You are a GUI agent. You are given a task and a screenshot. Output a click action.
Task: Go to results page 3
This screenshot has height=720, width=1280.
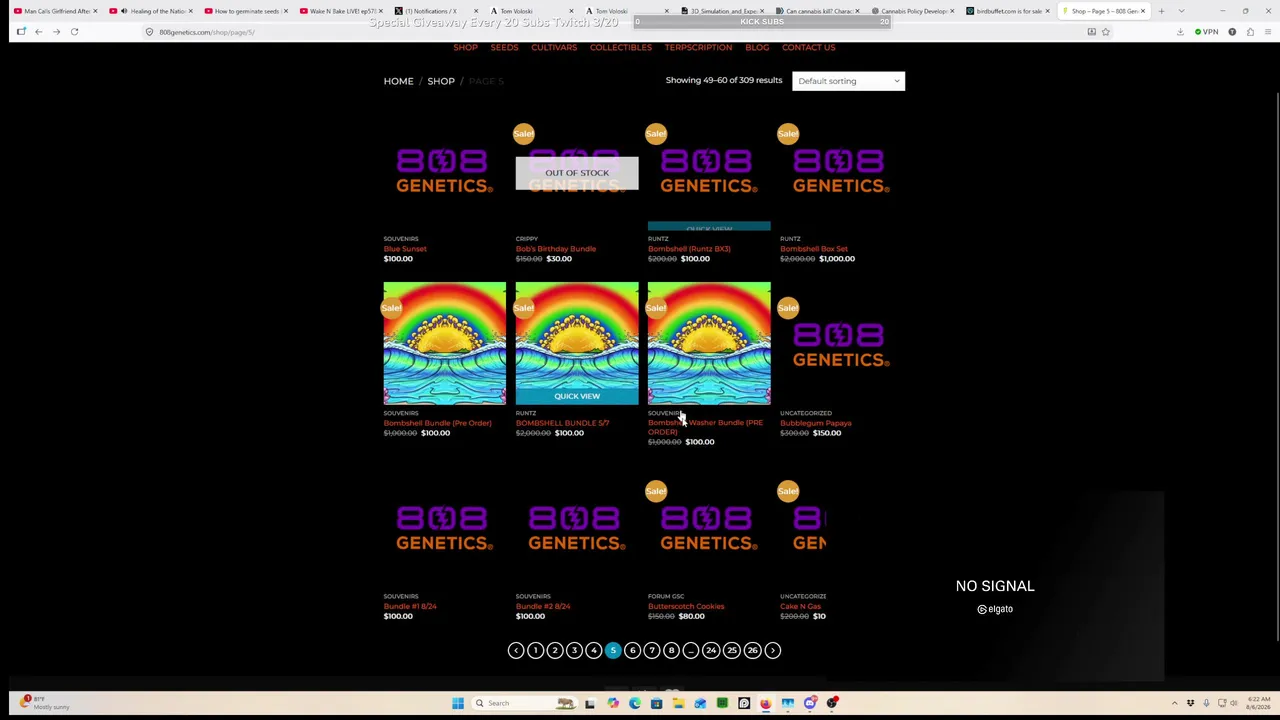(574, 651)
